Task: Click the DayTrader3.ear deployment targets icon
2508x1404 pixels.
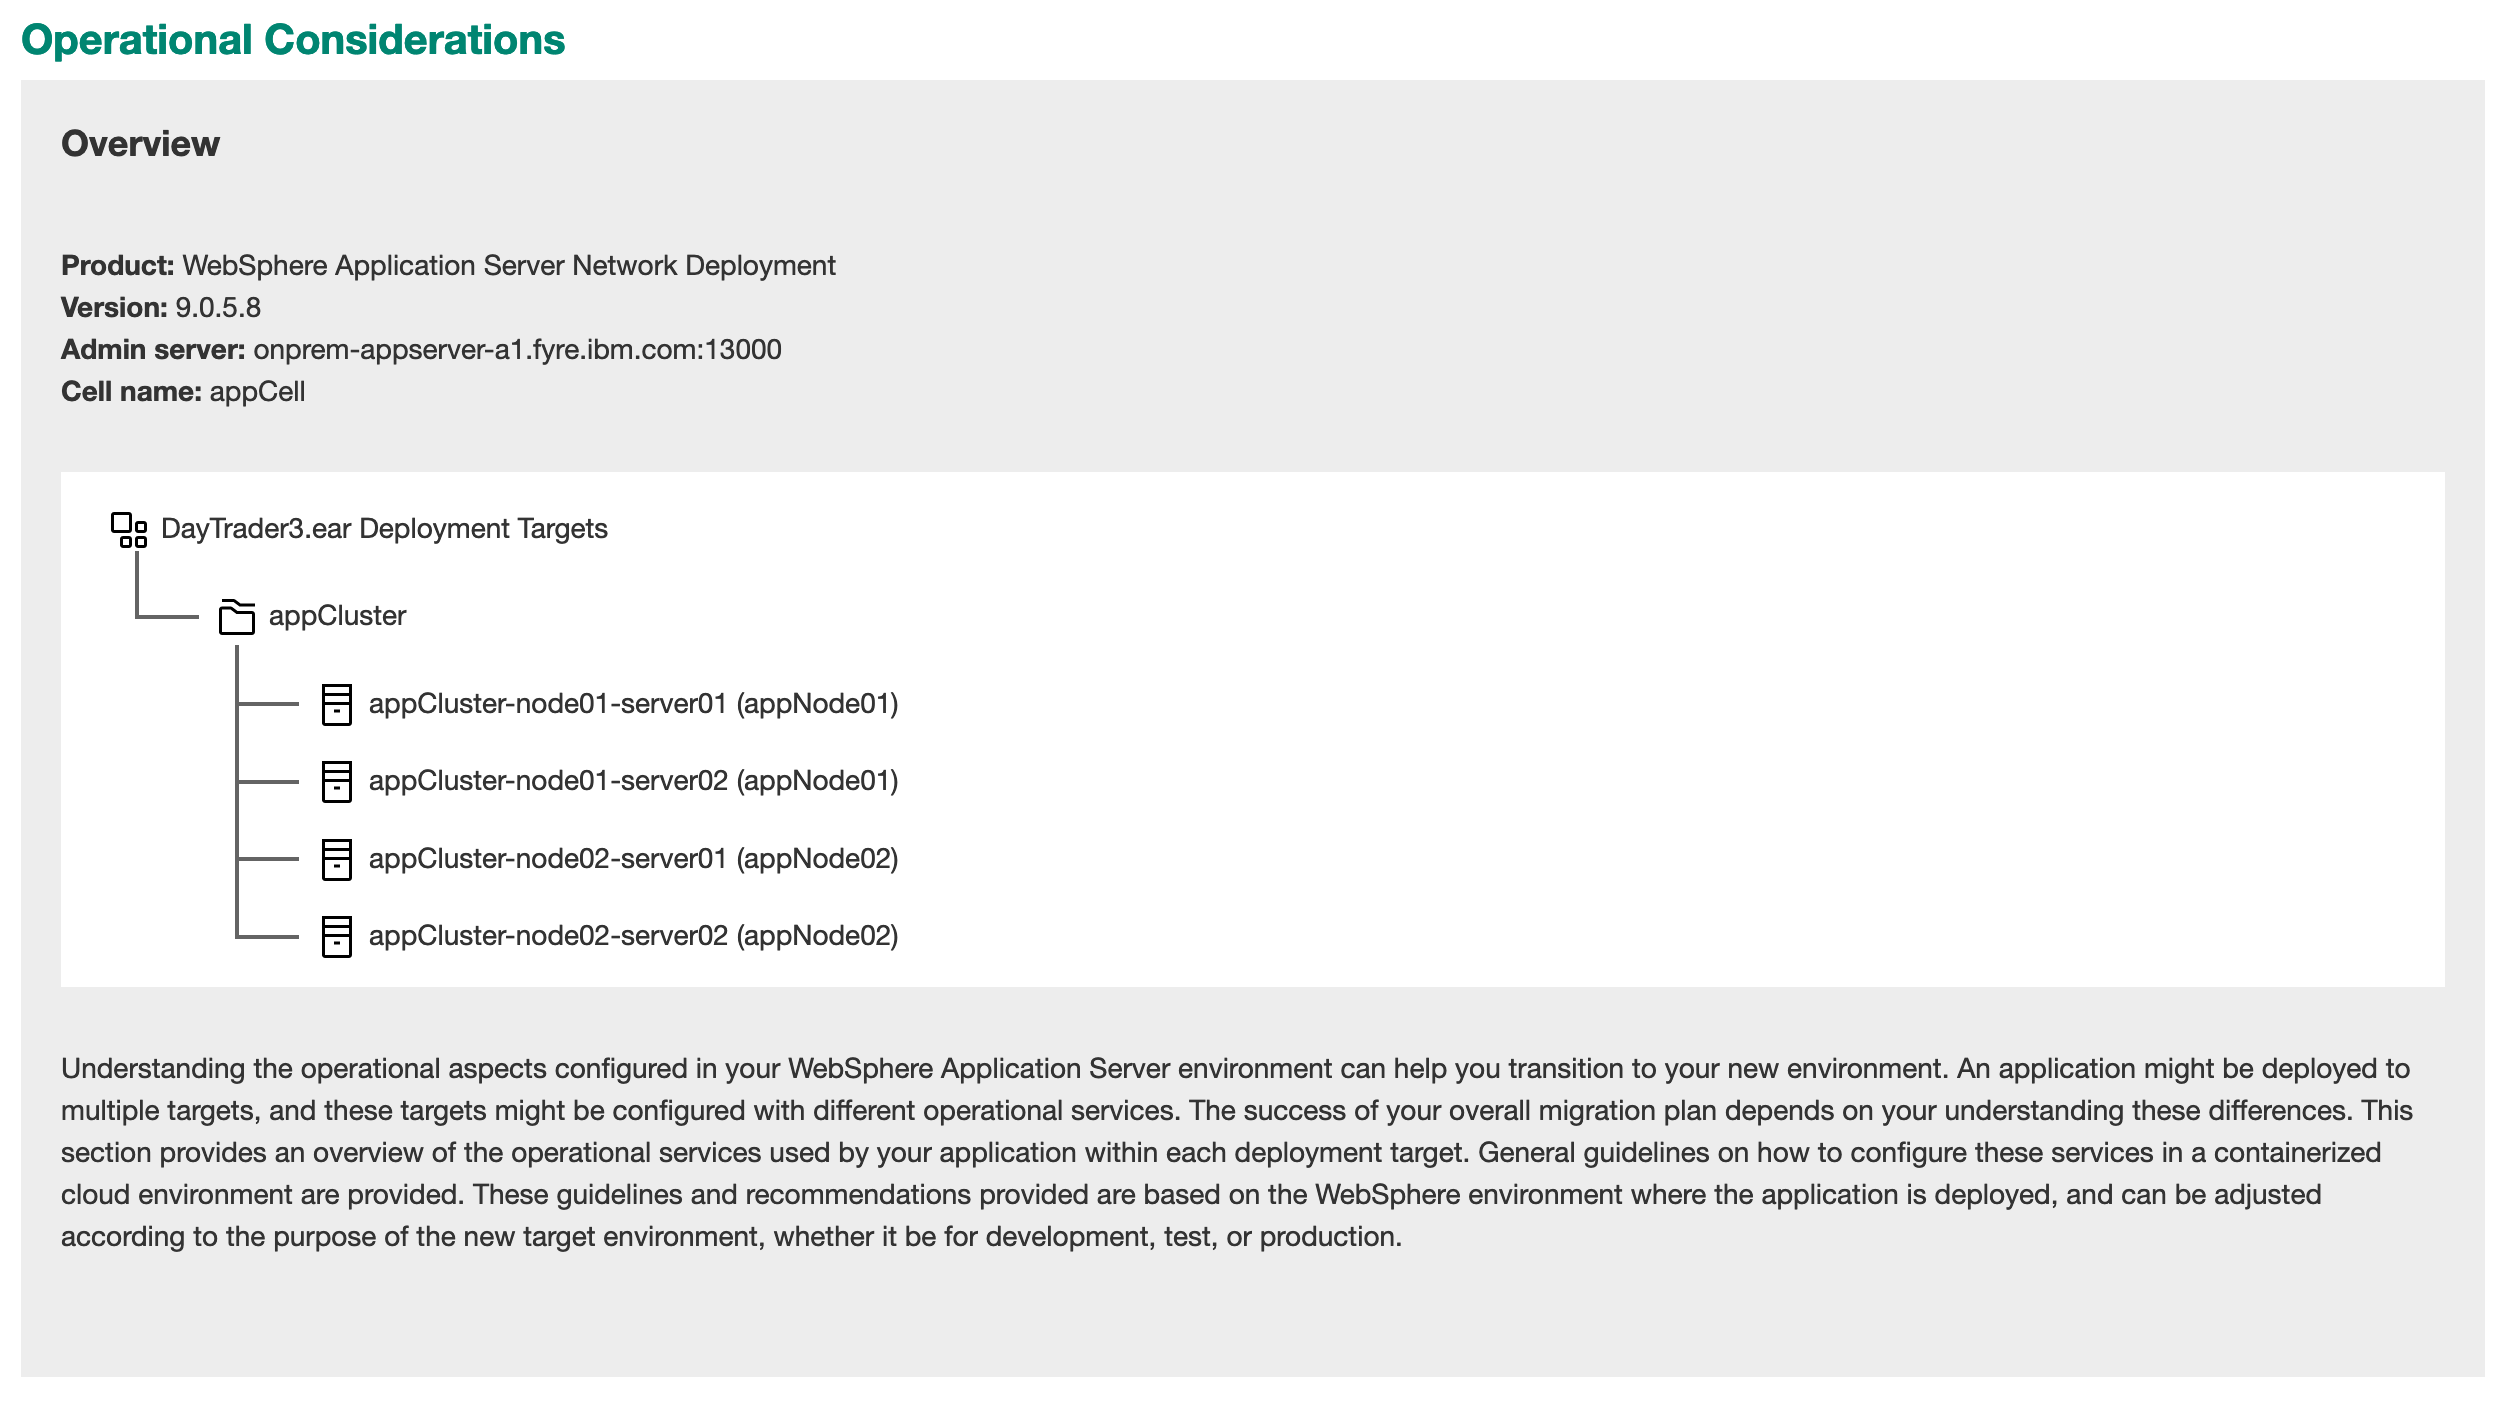Action: [x=129, y=530]
